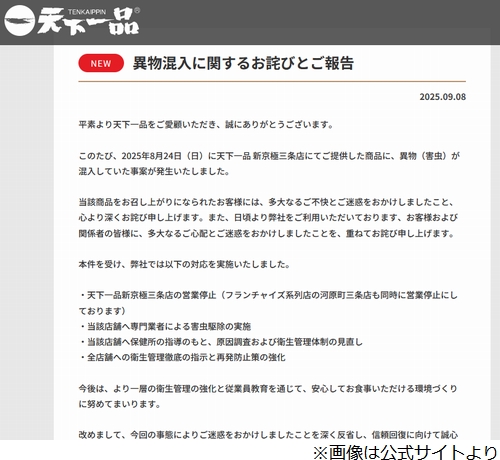Click the line beginning 心より深くお詫び申し上げます
Image resolution: width=500 pixels, height=460 pixels.
[x=268, y=218]
